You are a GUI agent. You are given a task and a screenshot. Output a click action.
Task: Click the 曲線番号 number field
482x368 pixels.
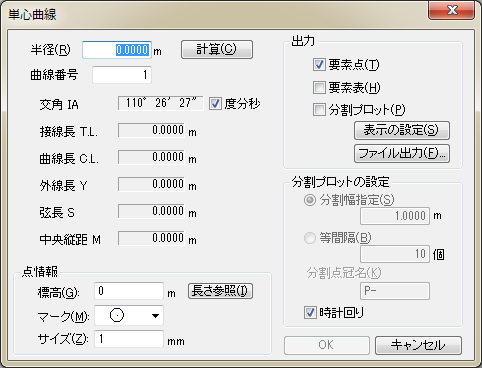(x=122, y=75)
